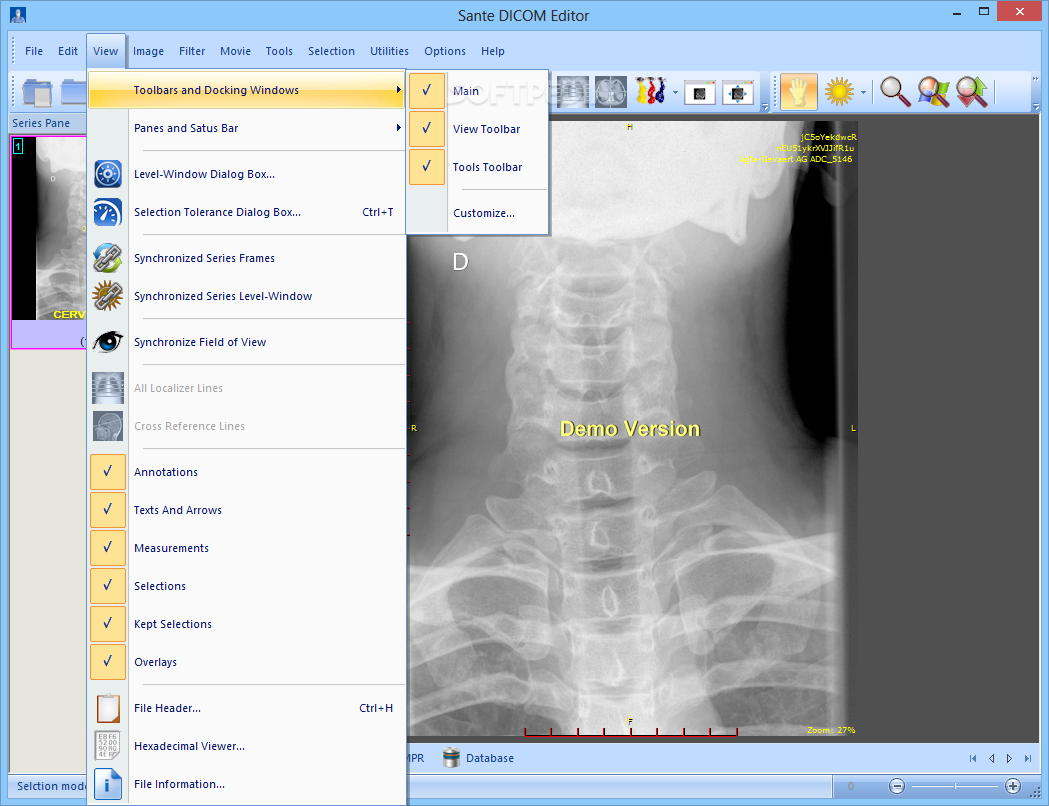Open the File menu
The height and width of the screenshot is (806, 1049).
point(33,51)
